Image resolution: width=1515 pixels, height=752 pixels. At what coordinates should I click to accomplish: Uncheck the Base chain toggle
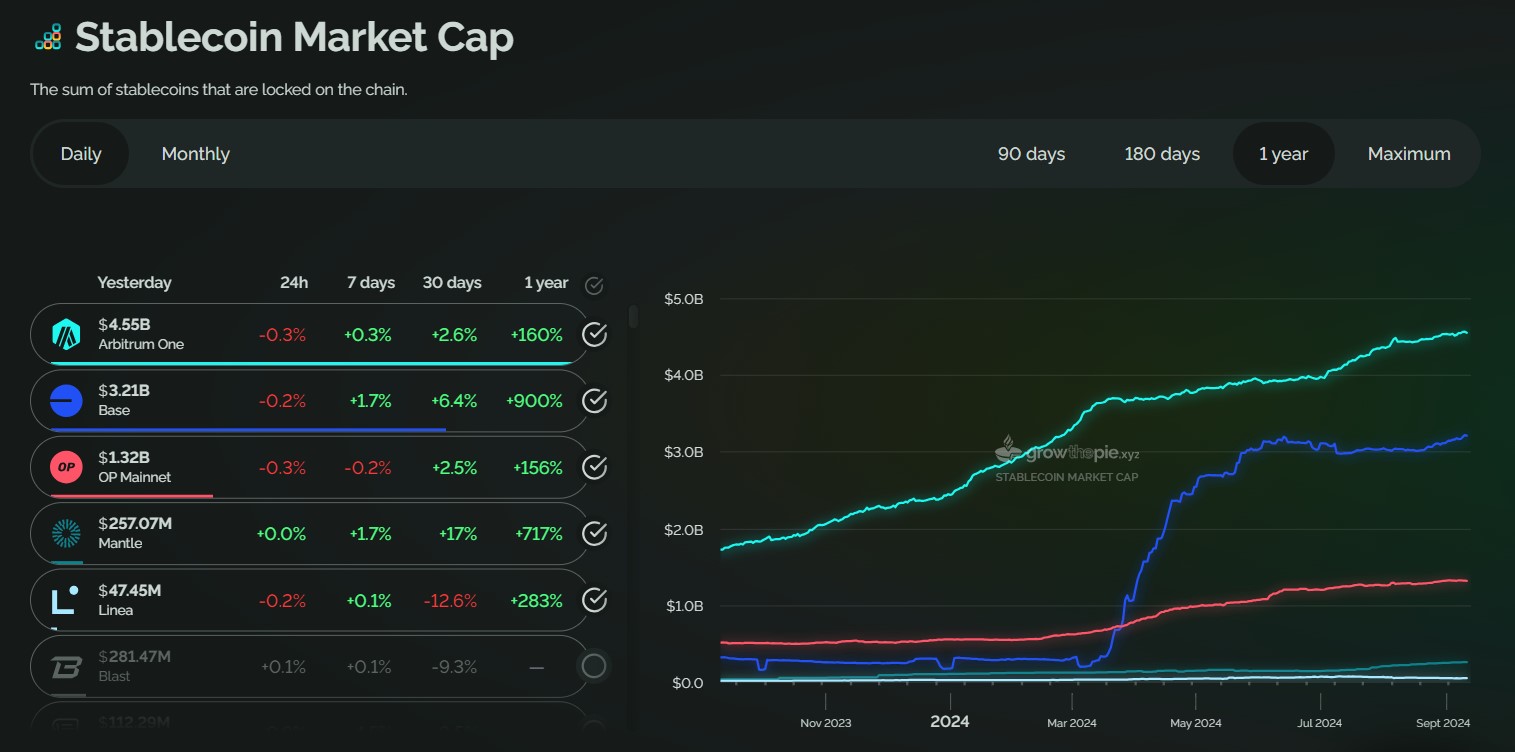[594, 401]
